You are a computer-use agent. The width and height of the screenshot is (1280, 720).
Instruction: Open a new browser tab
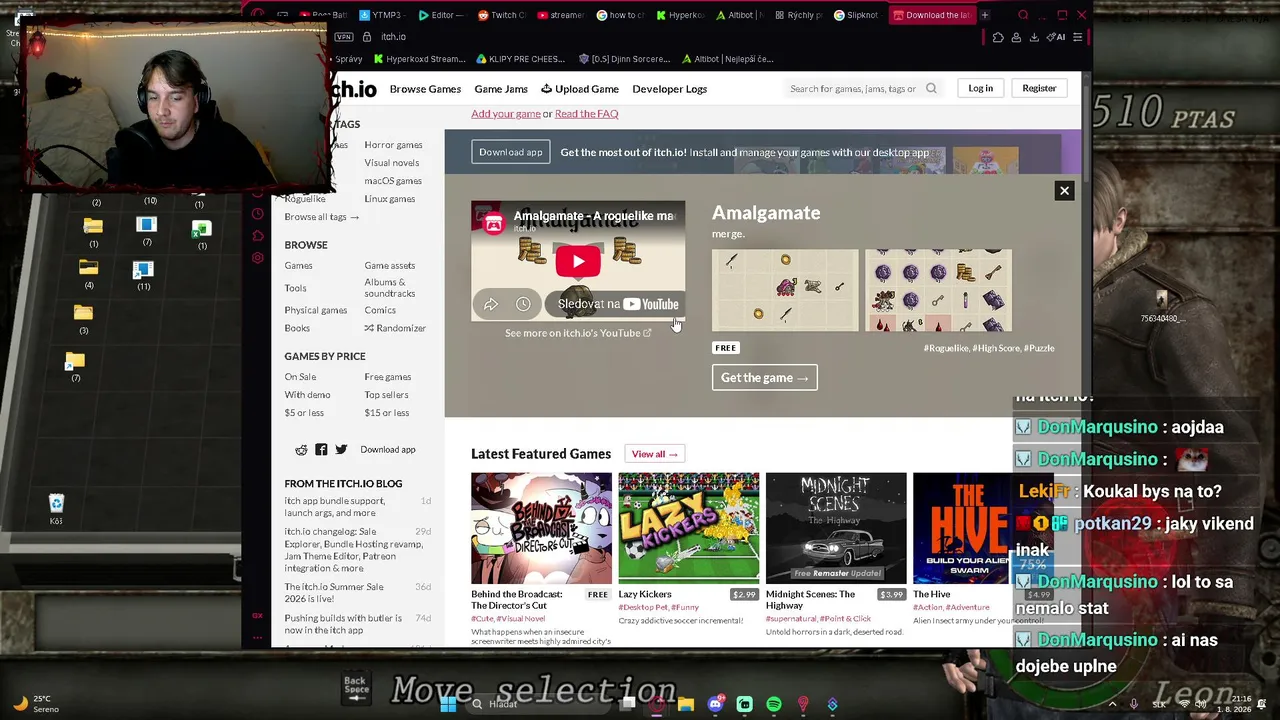[x=984, y=15]
